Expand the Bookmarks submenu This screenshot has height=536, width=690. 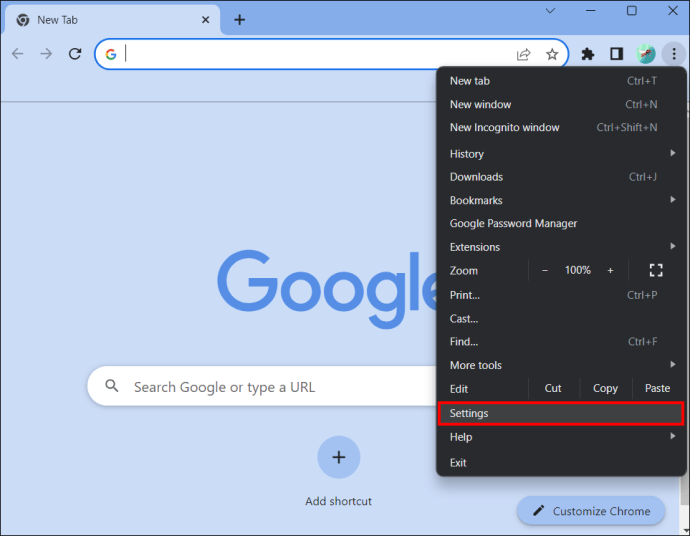point(561,200)
